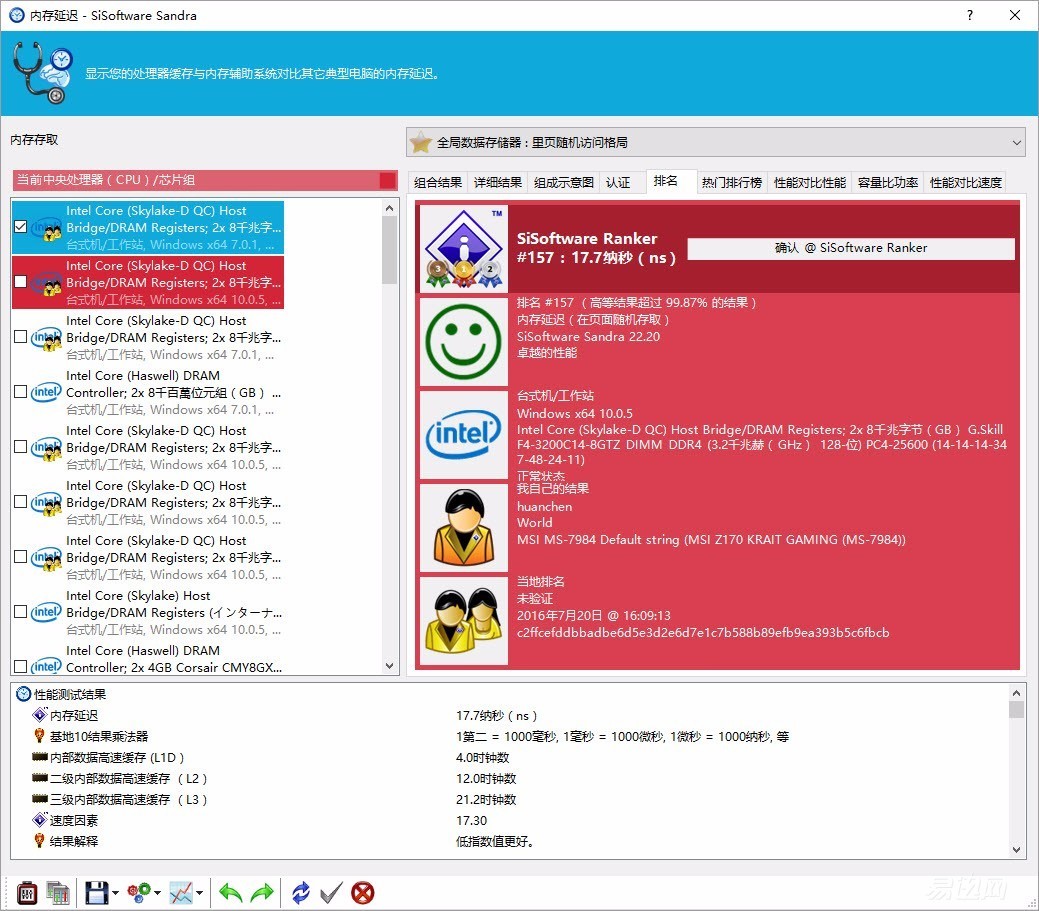1039x911 pixels.
Task: Open the save icon's dropdown arrow
Action: click(115, 893)
